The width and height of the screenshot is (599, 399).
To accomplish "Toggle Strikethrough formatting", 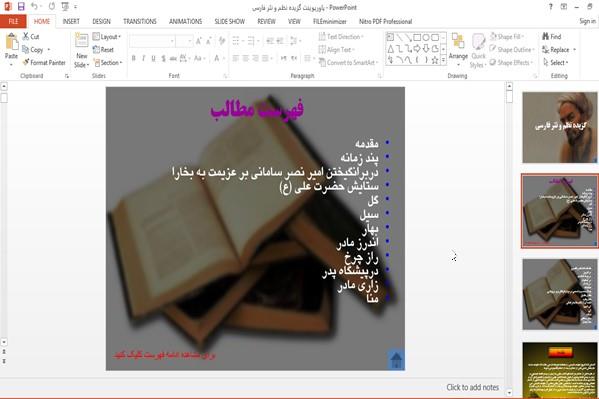I will click(173, 58).
